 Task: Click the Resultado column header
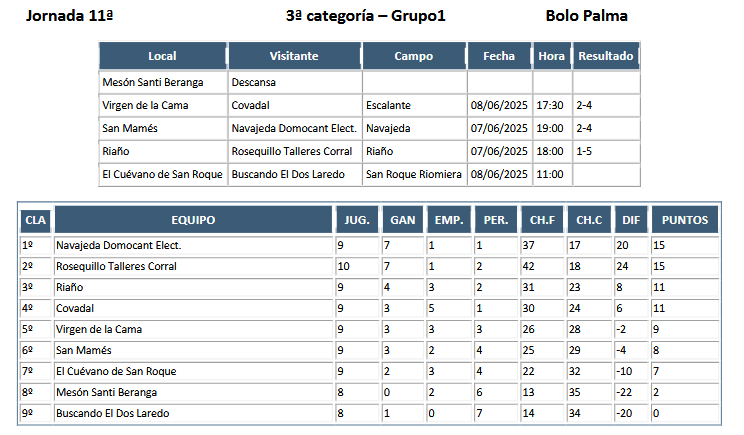606,56
